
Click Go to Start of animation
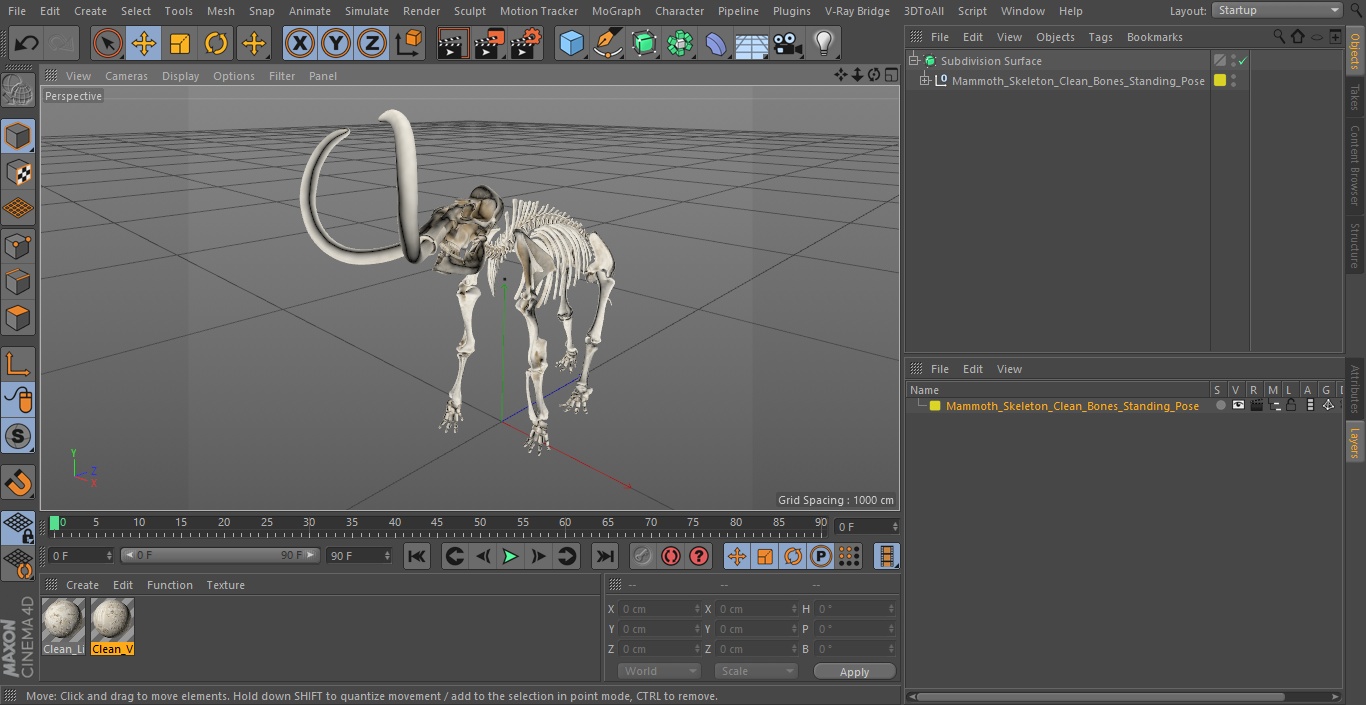417,556
